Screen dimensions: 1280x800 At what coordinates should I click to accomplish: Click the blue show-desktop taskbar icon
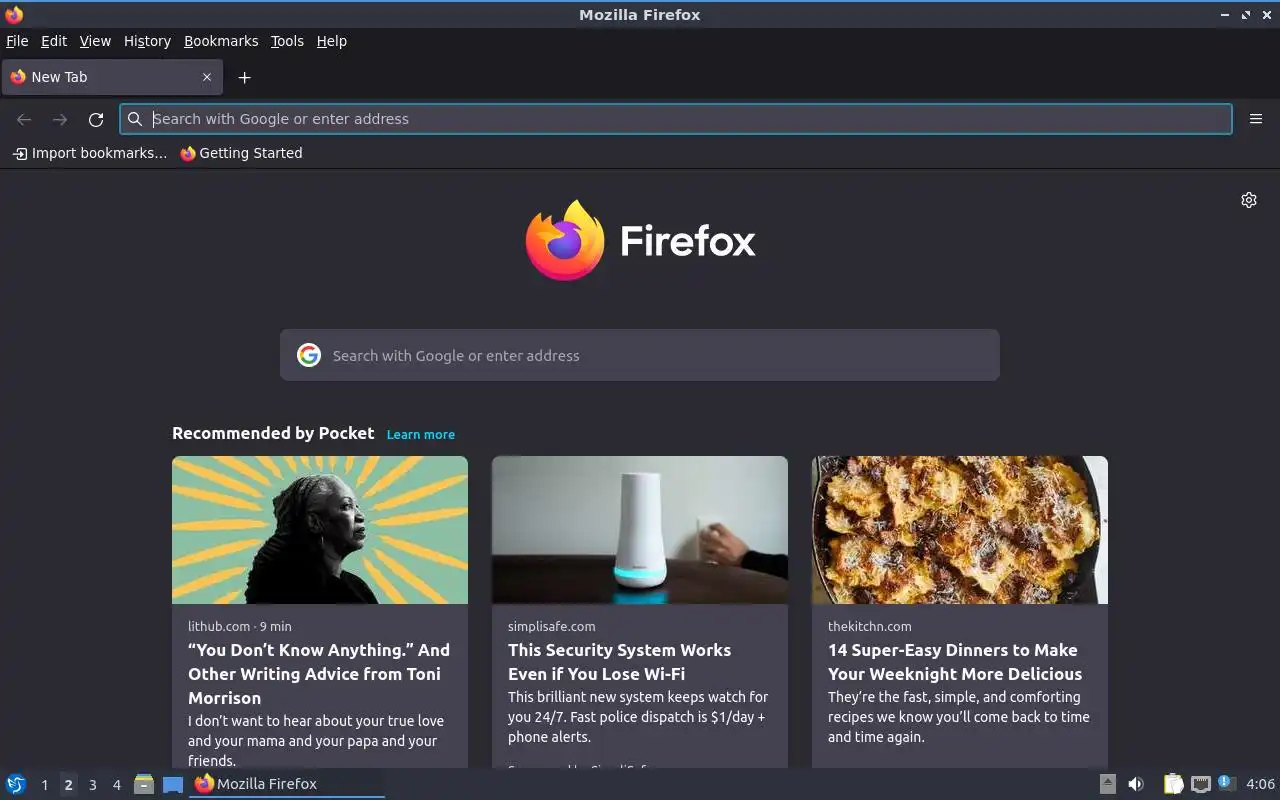point(173,784)
